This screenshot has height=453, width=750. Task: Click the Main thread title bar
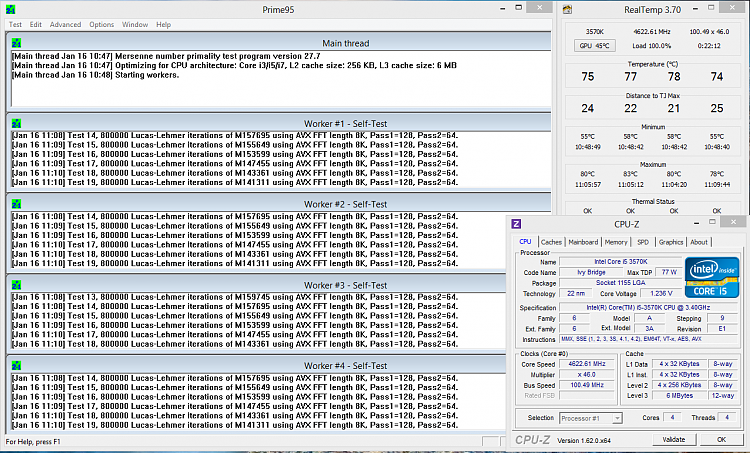pyautogui.click(x=281, y=43)
